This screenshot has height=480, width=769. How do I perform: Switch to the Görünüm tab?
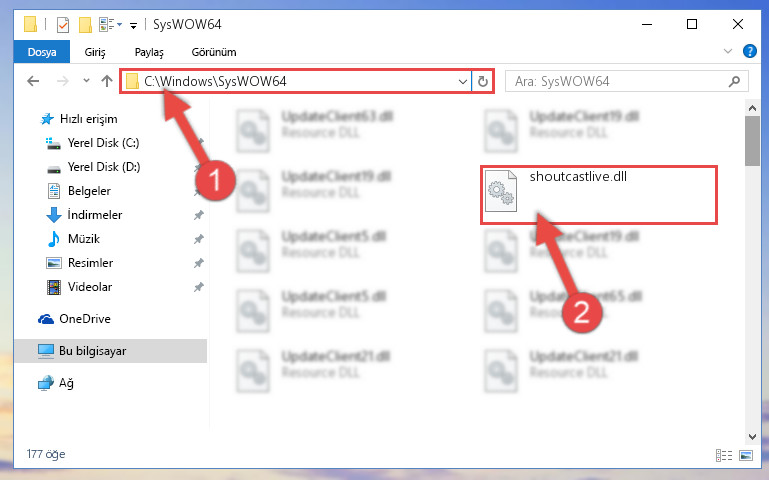click(214, 52)
